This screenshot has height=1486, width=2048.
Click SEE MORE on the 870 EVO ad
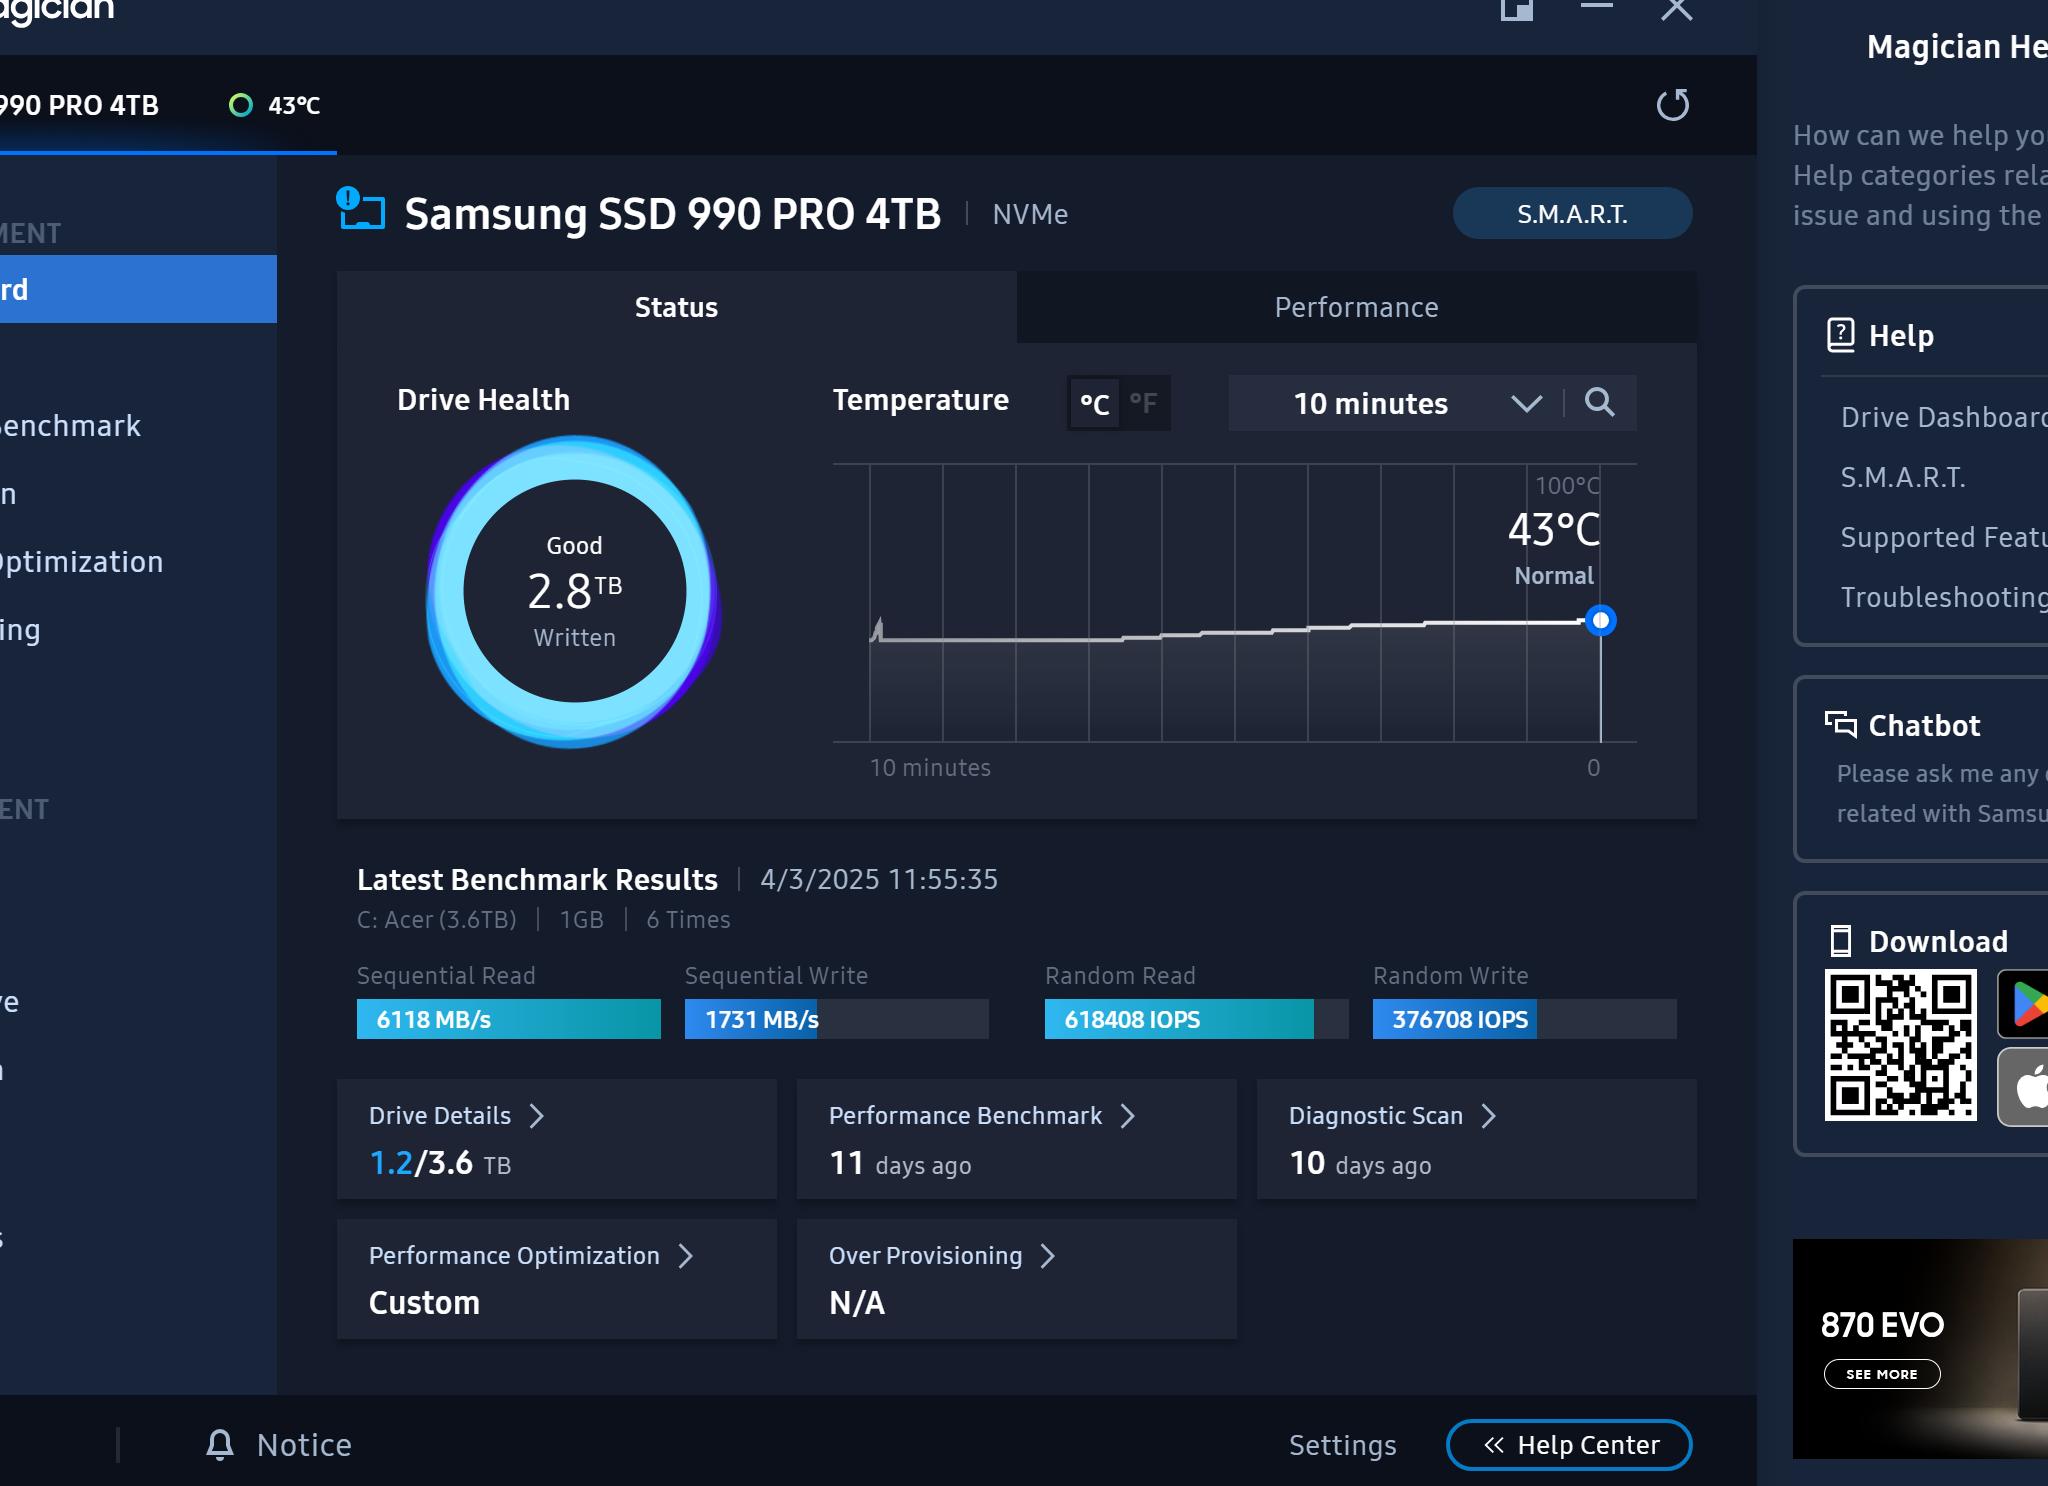pyautogui.click(x=1882, y=1374)
